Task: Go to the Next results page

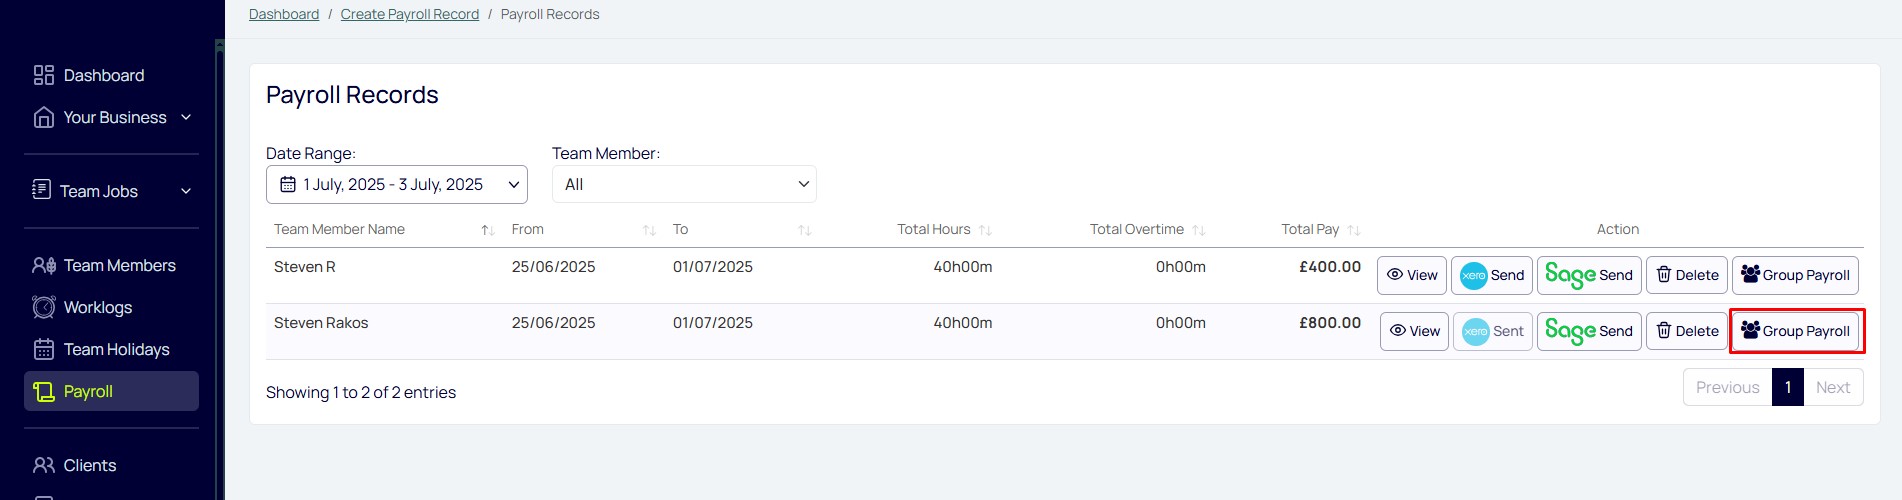Action: click(1833, 387)
